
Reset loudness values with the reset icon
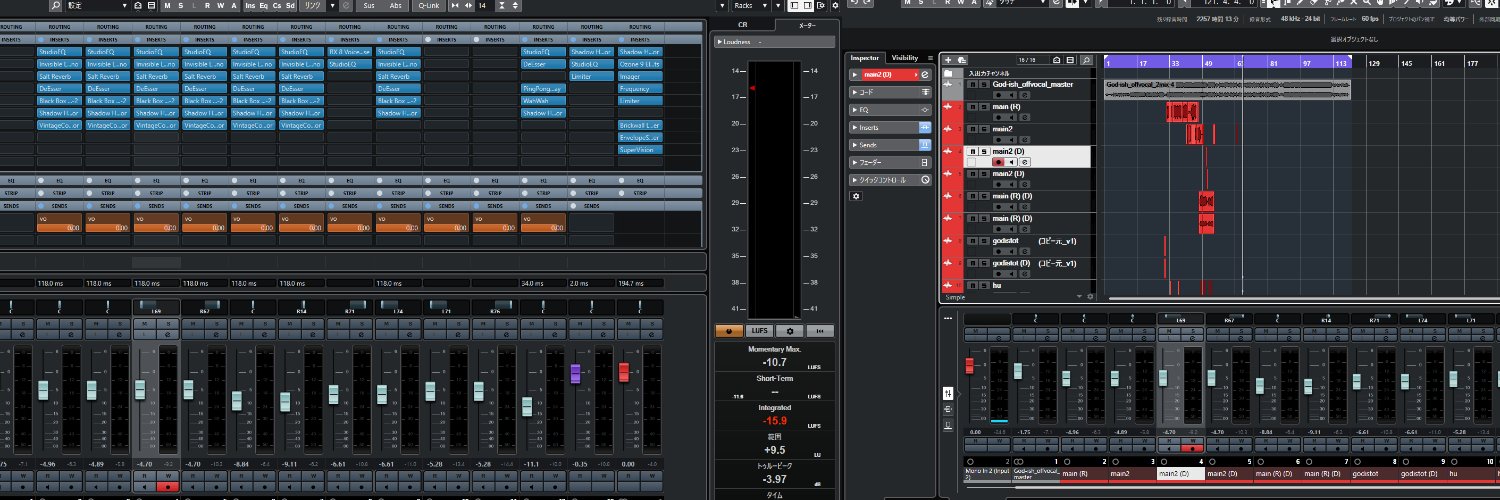pos(820,330)
